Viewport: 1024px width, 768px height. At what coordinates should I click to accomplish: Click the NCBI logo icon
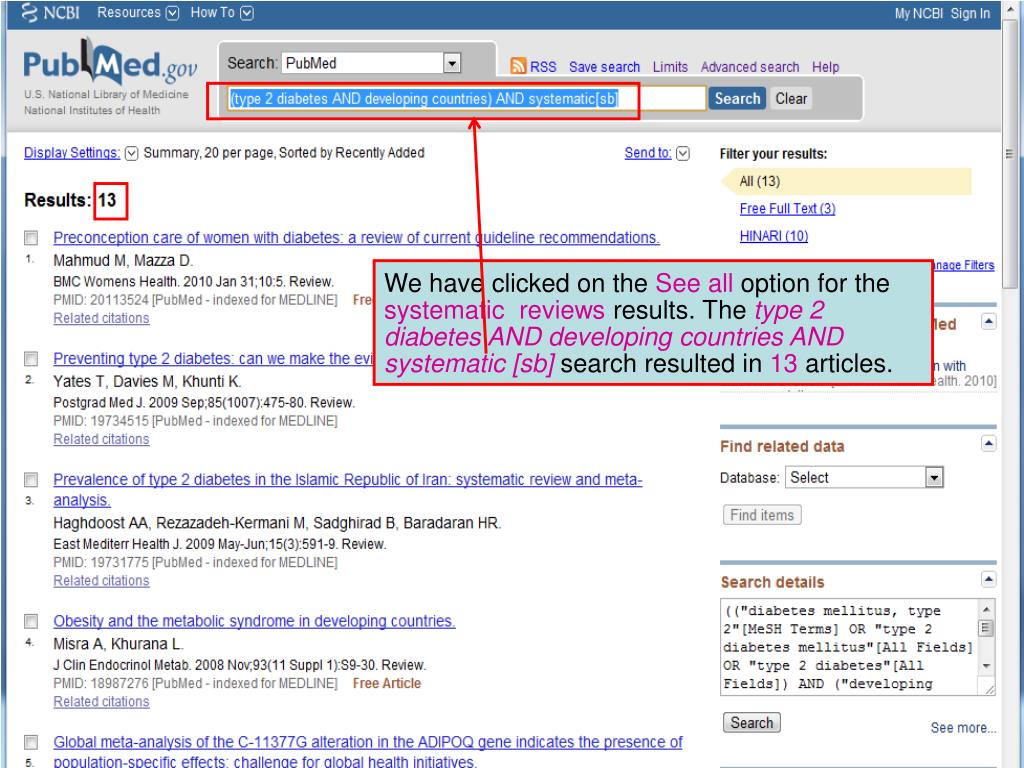(29, 12)
